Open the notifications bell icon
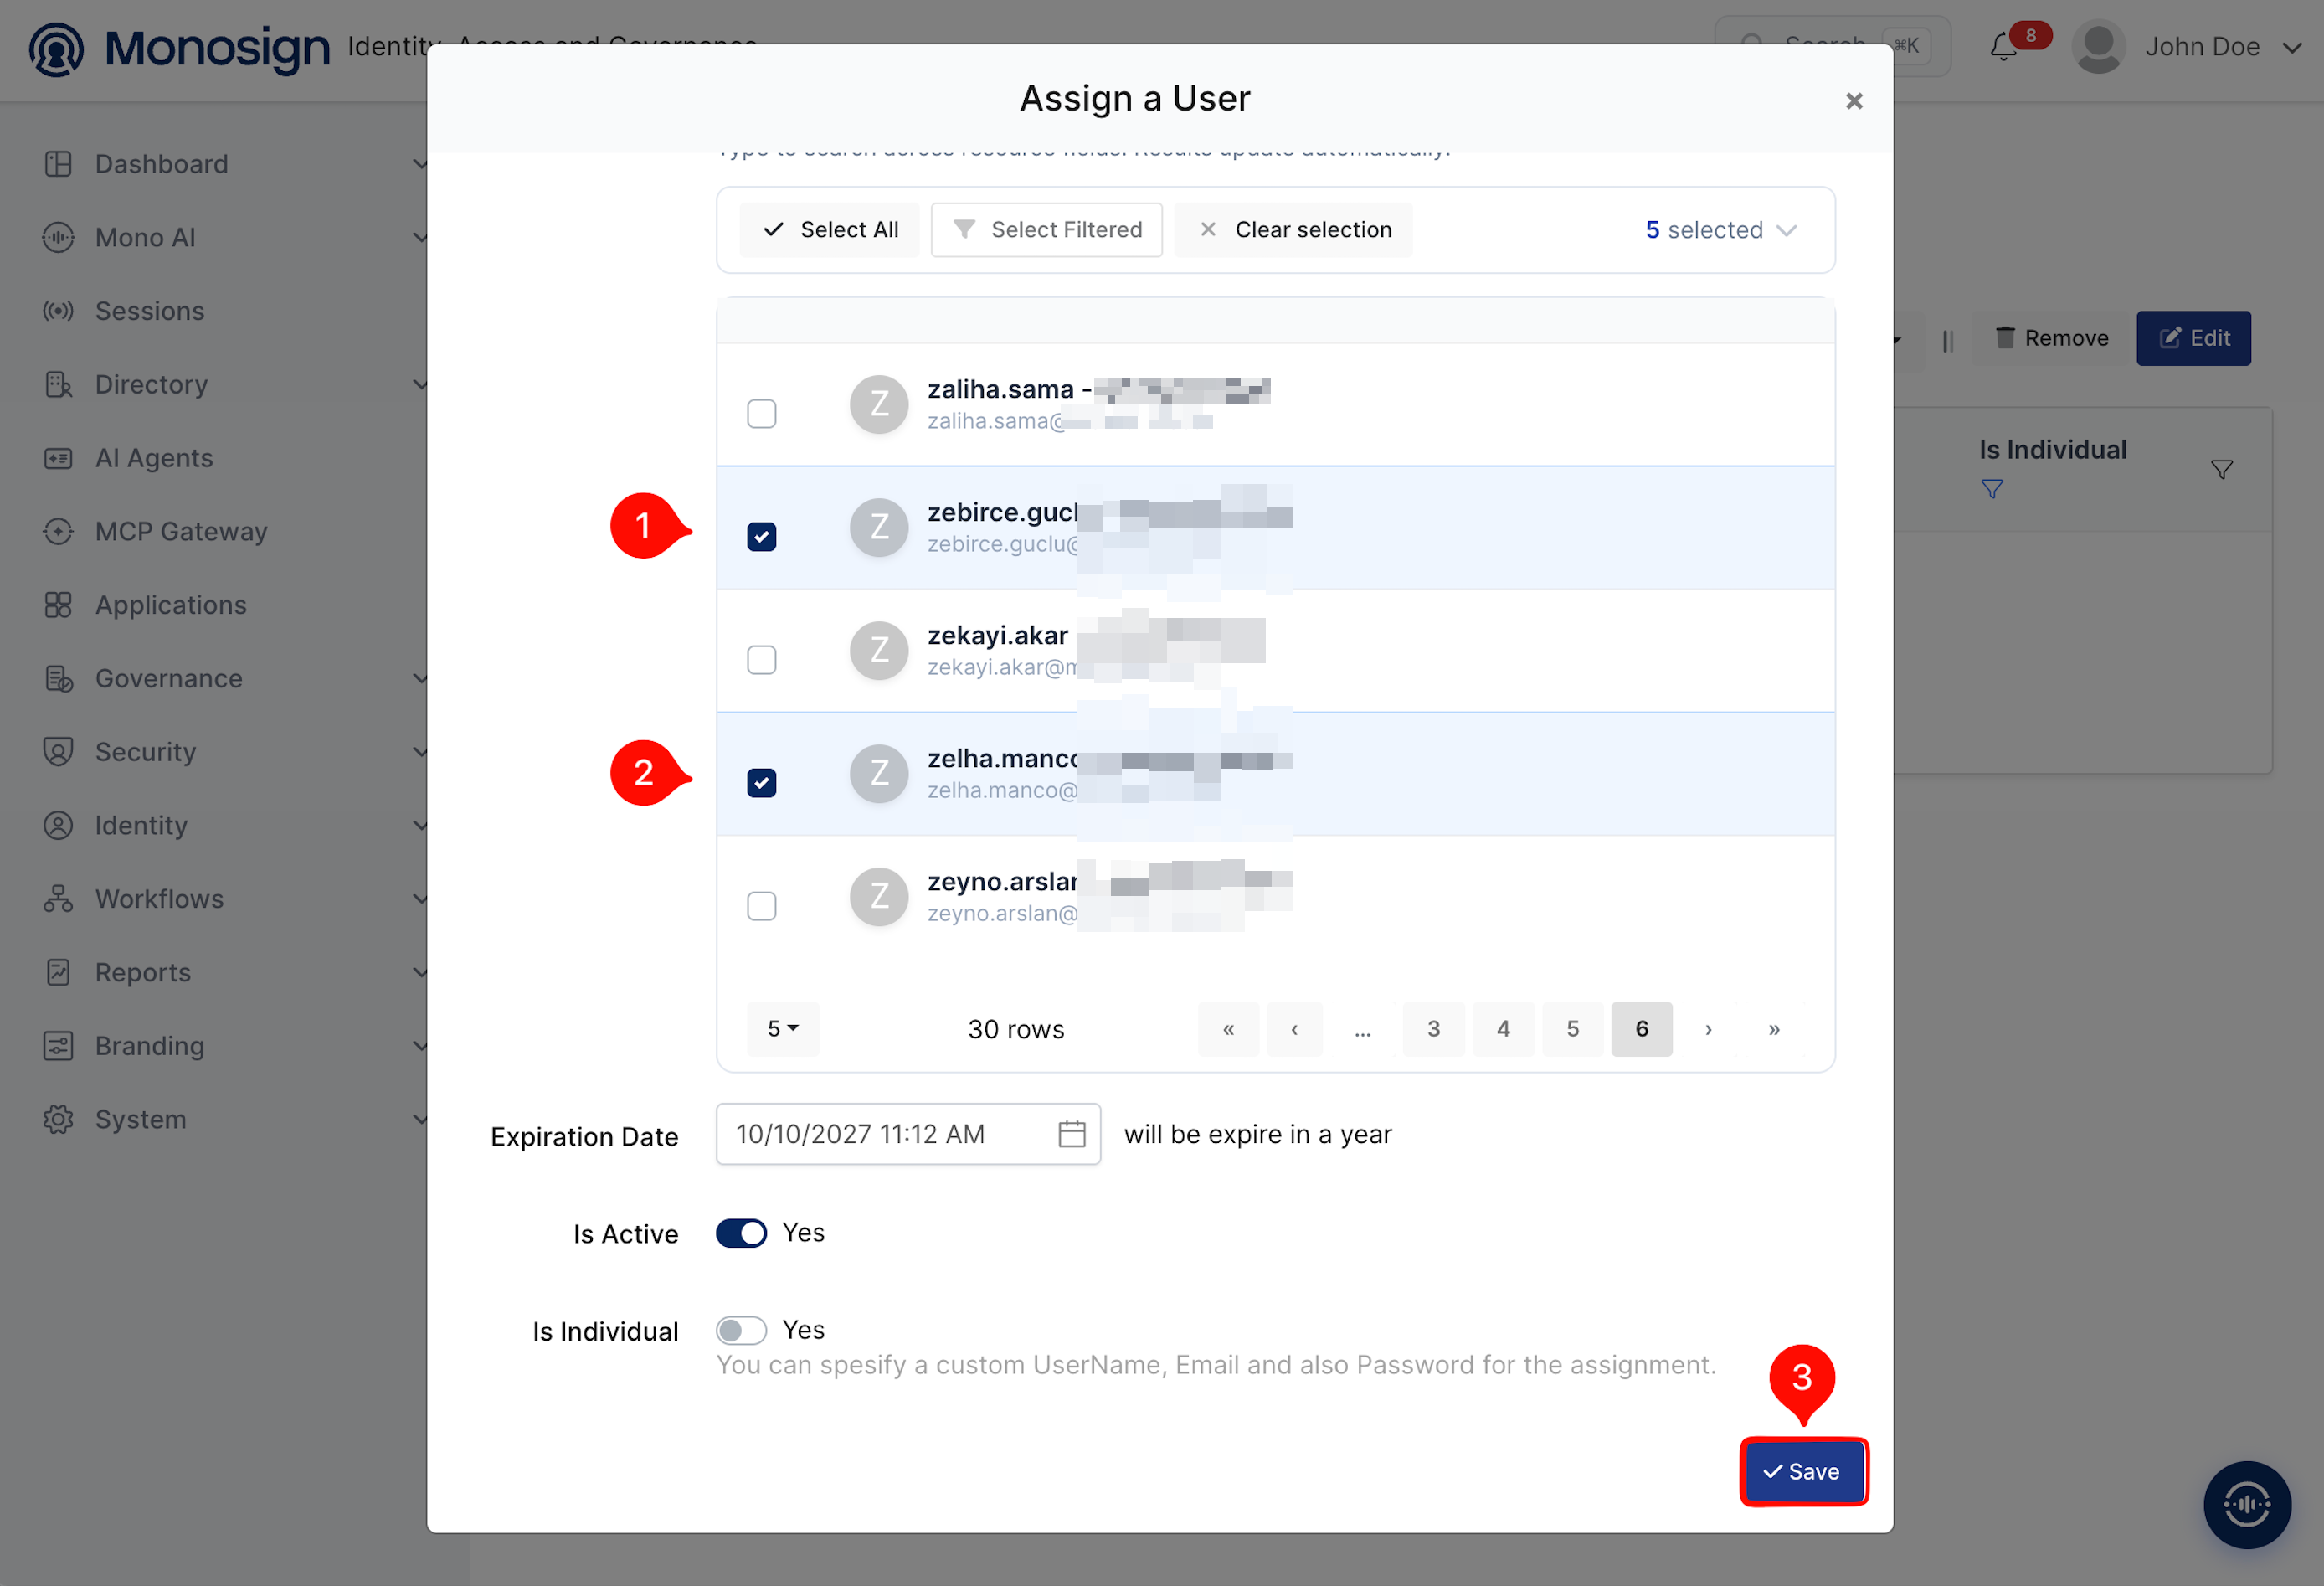2324x1586 pixels. (x=2003, y=46)
